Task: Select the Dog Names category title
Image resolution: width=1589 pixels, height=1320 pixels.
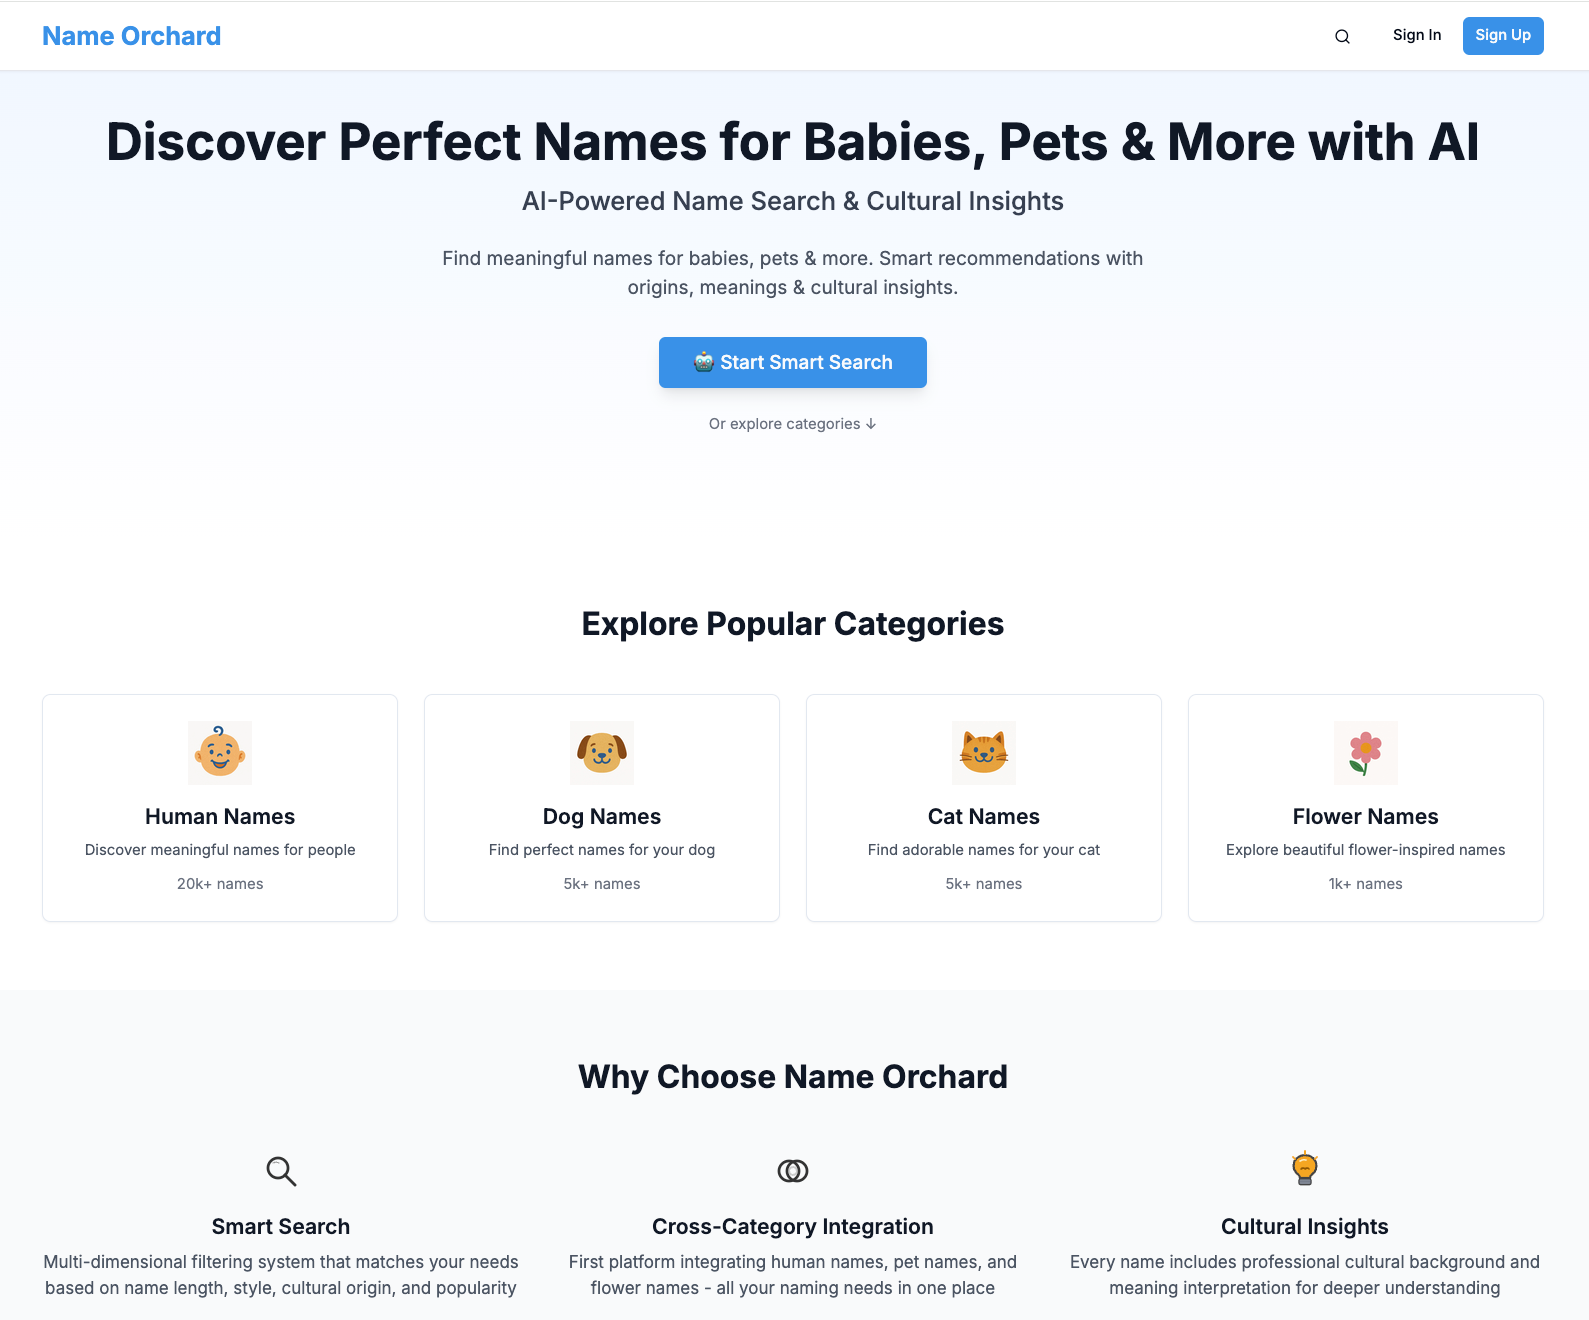Action: (x=602, y=817)
